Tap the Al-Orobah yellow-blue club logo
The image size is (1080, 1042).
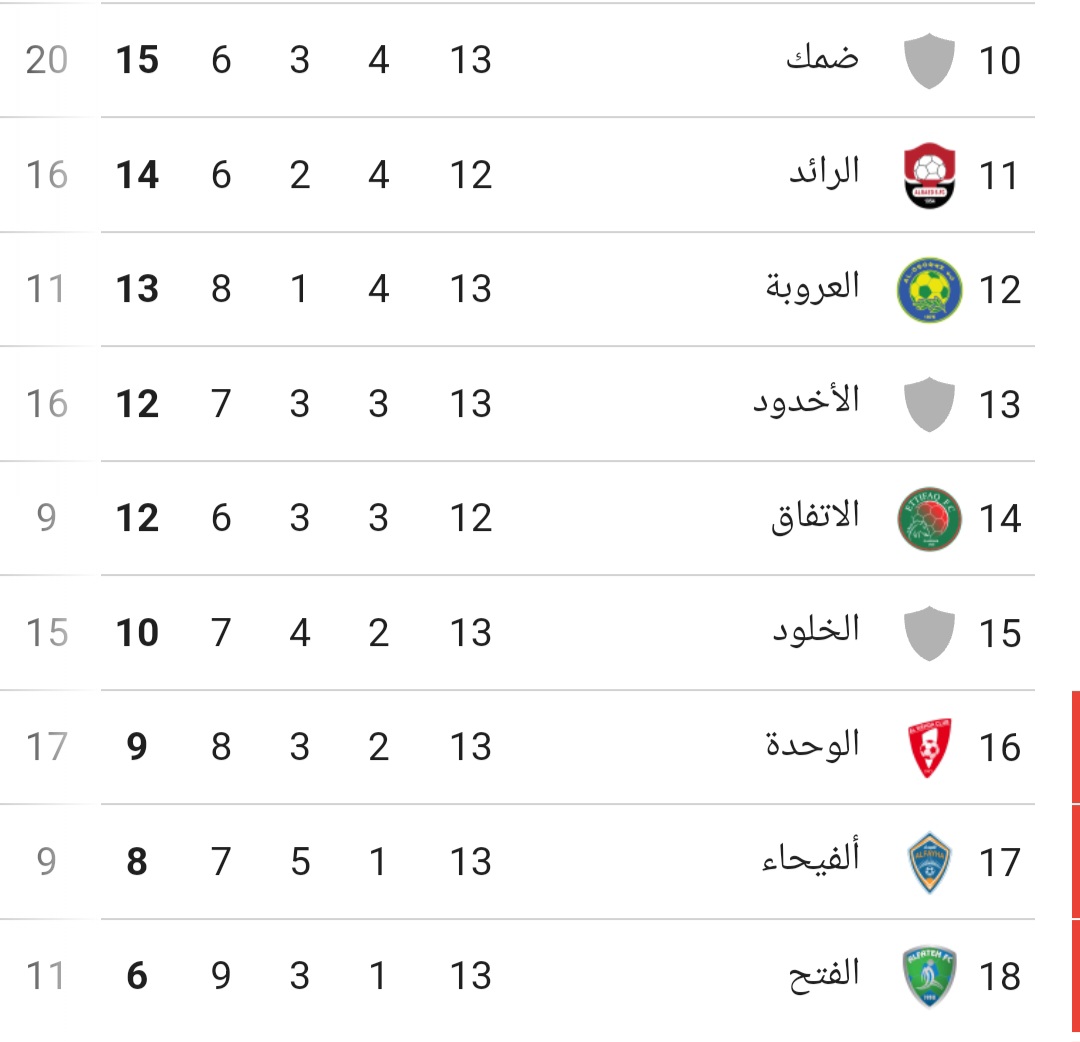point(929,289)
